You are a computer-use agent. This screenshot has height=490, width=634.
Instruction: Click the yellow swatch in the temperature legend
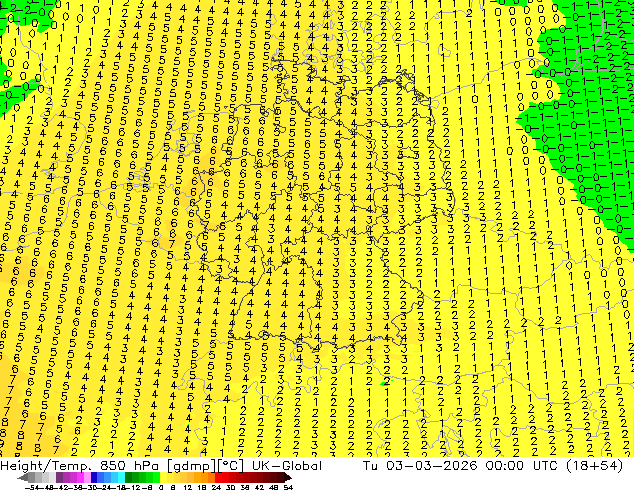pos(163,477)
